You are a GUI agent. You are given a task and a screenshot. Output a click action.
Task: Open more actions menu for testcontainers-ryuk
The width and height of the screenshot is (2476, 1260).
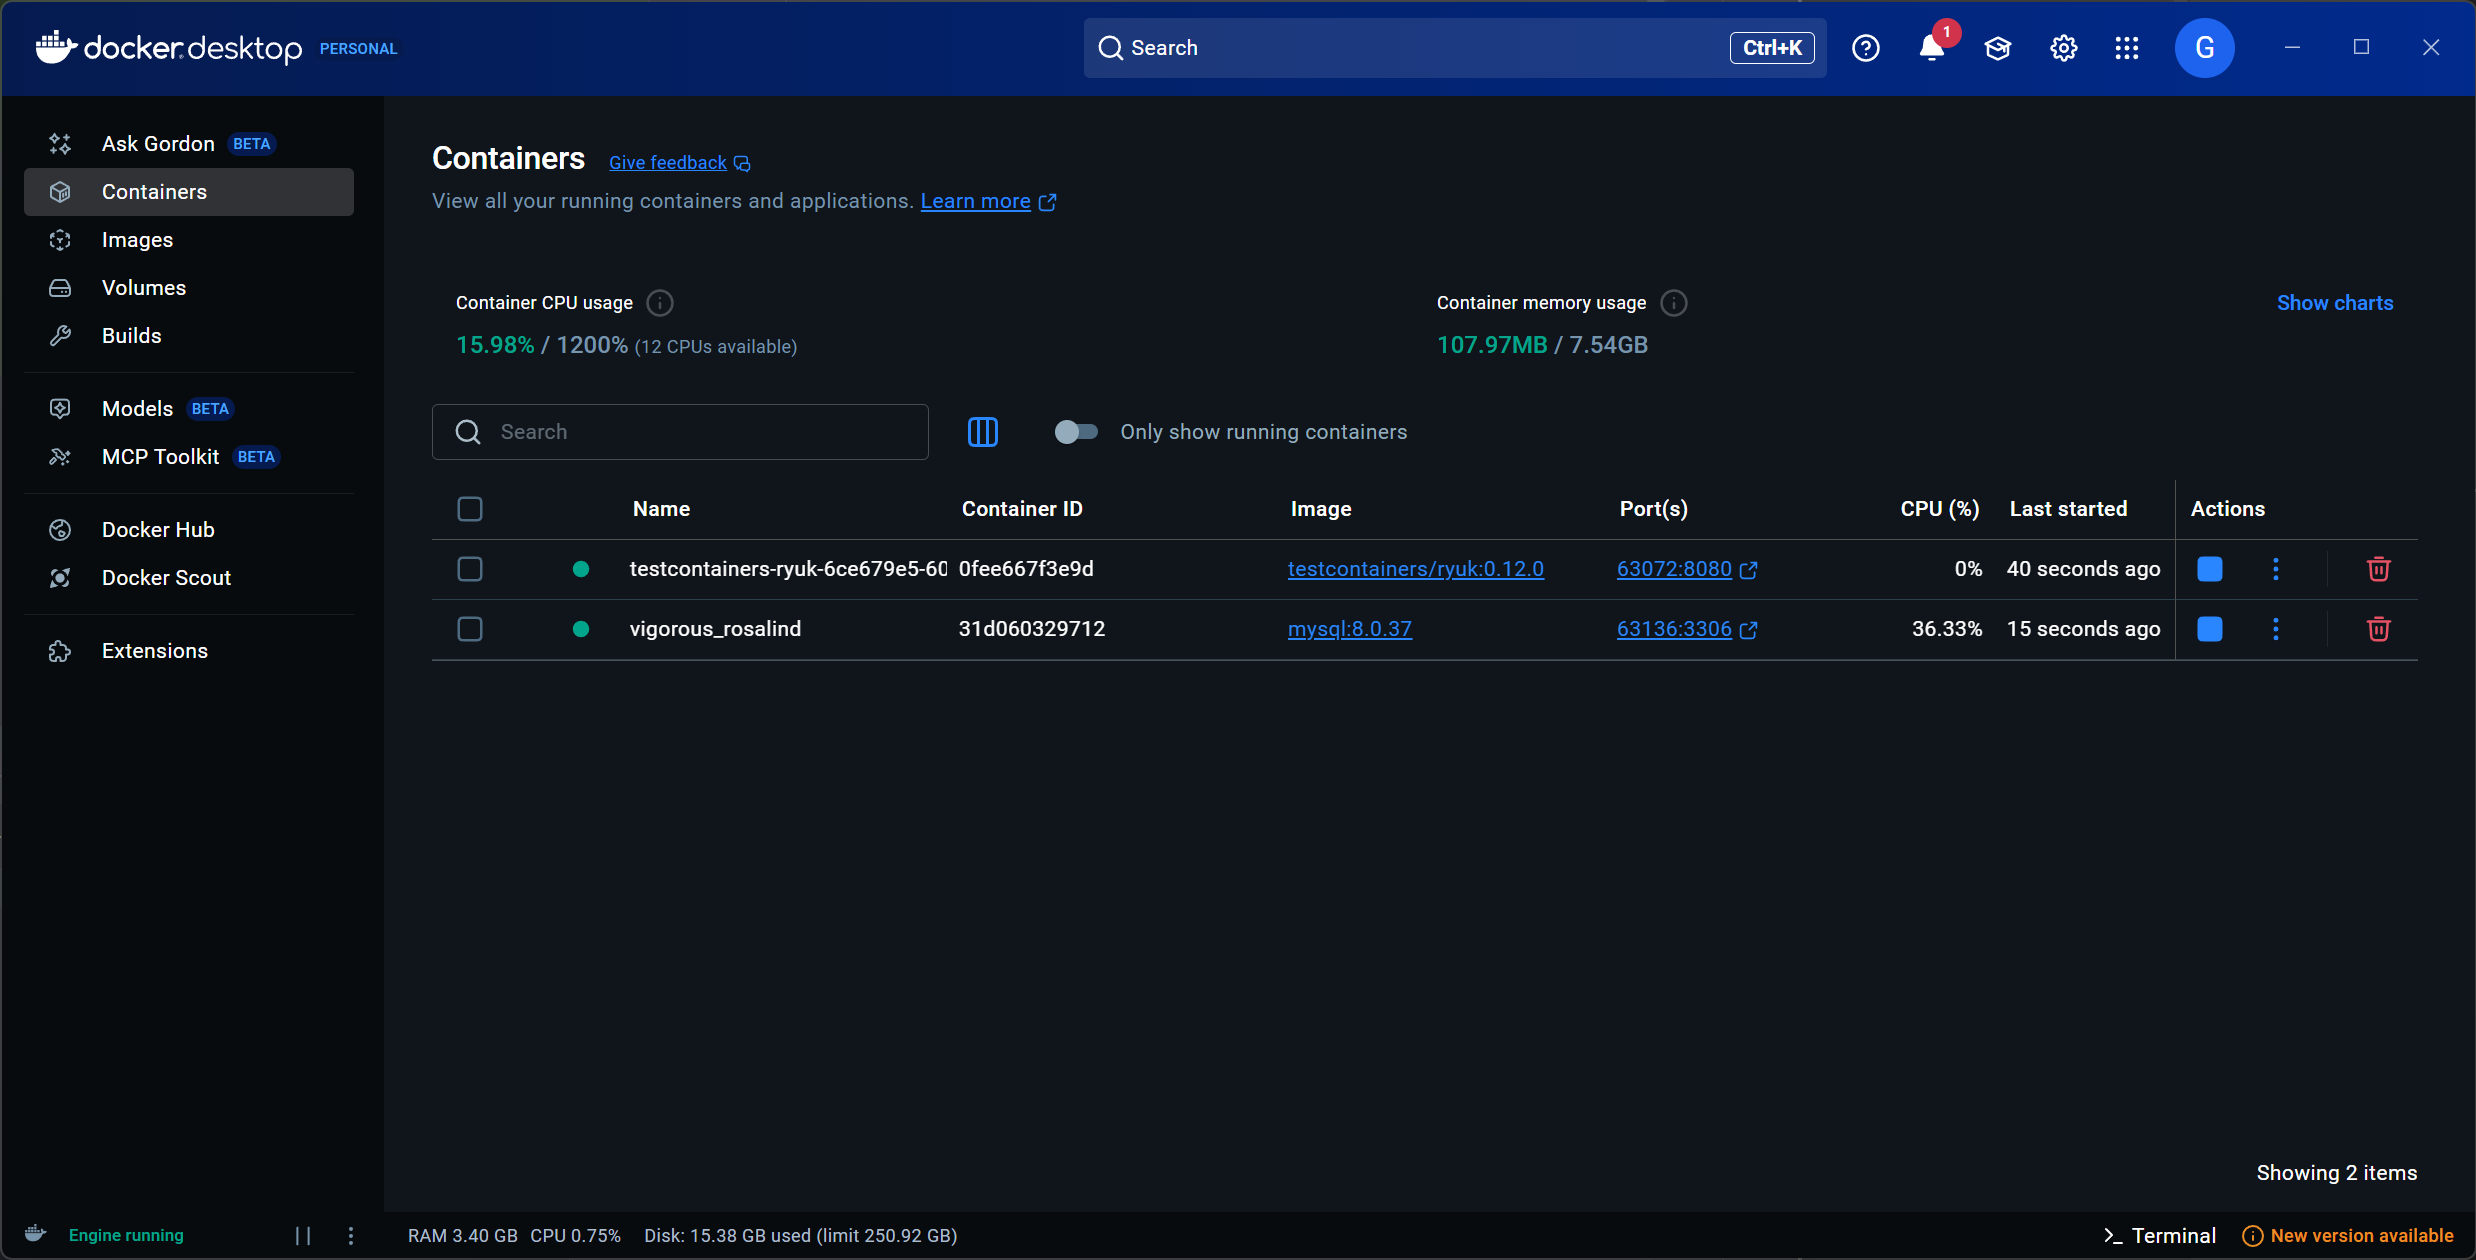pyautogui.click(x=2275, y=569)
